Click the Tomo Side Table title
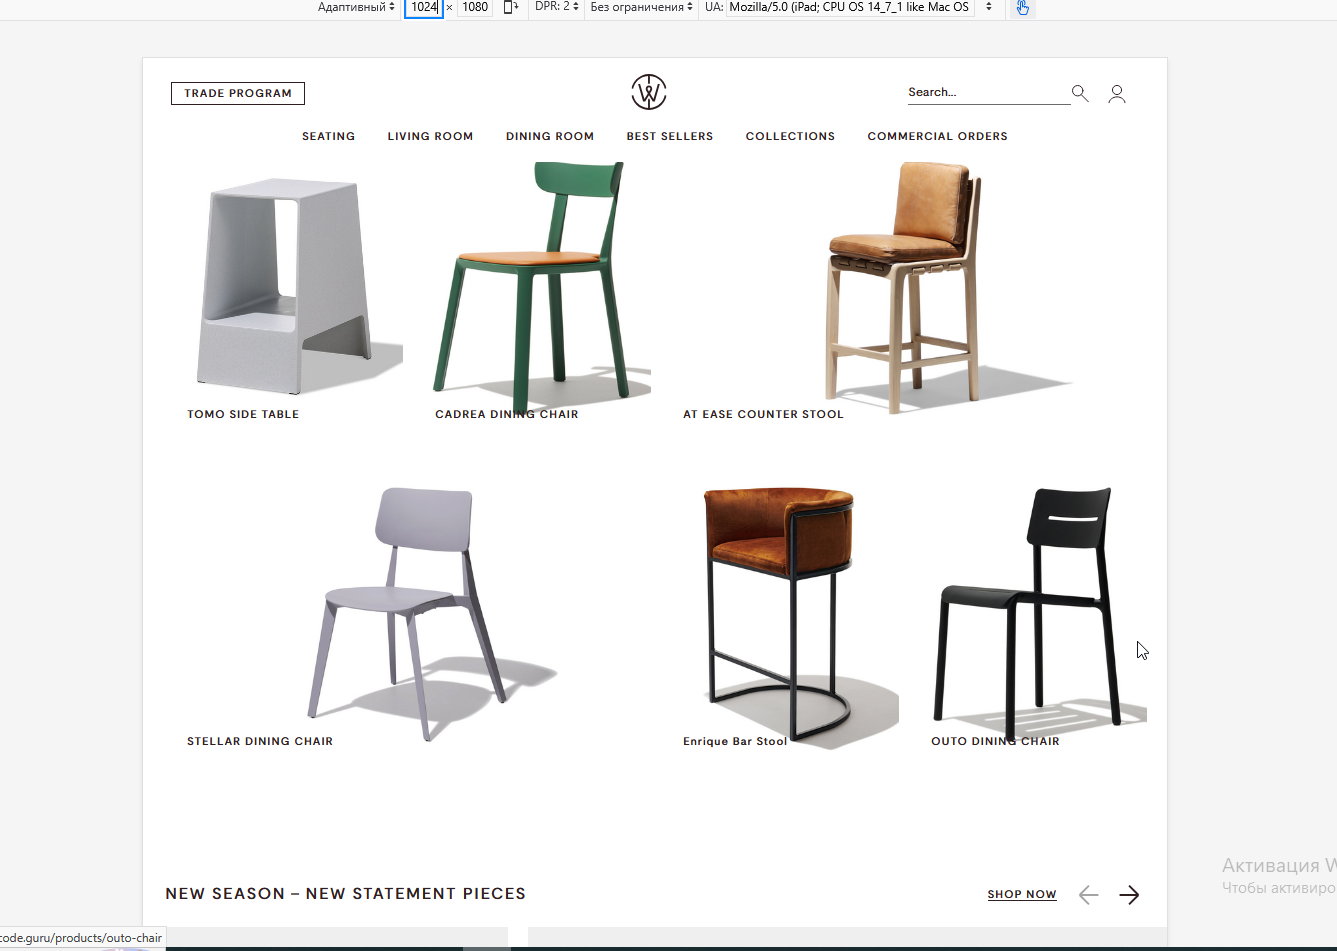Viewport: 1337px width, 951px height. click(x=243, y=414)
